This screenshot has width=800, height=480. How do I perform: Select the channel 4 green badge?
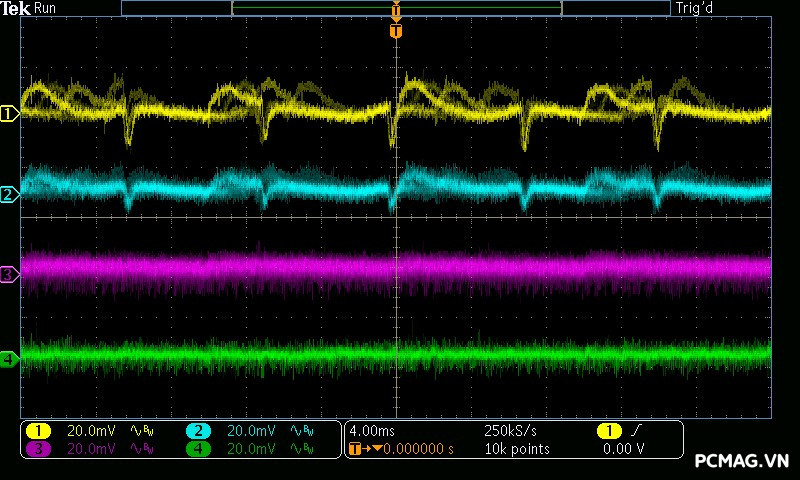pyautogui.click(x=198, y=449)
